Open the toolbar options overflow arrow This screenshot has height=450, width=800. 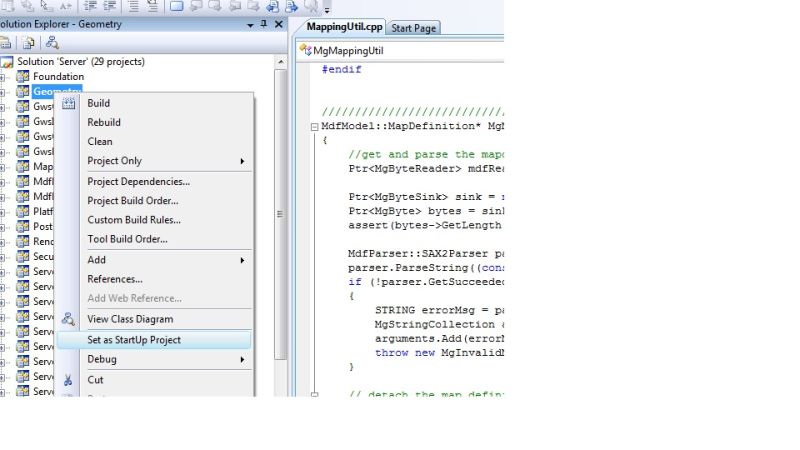327,9
